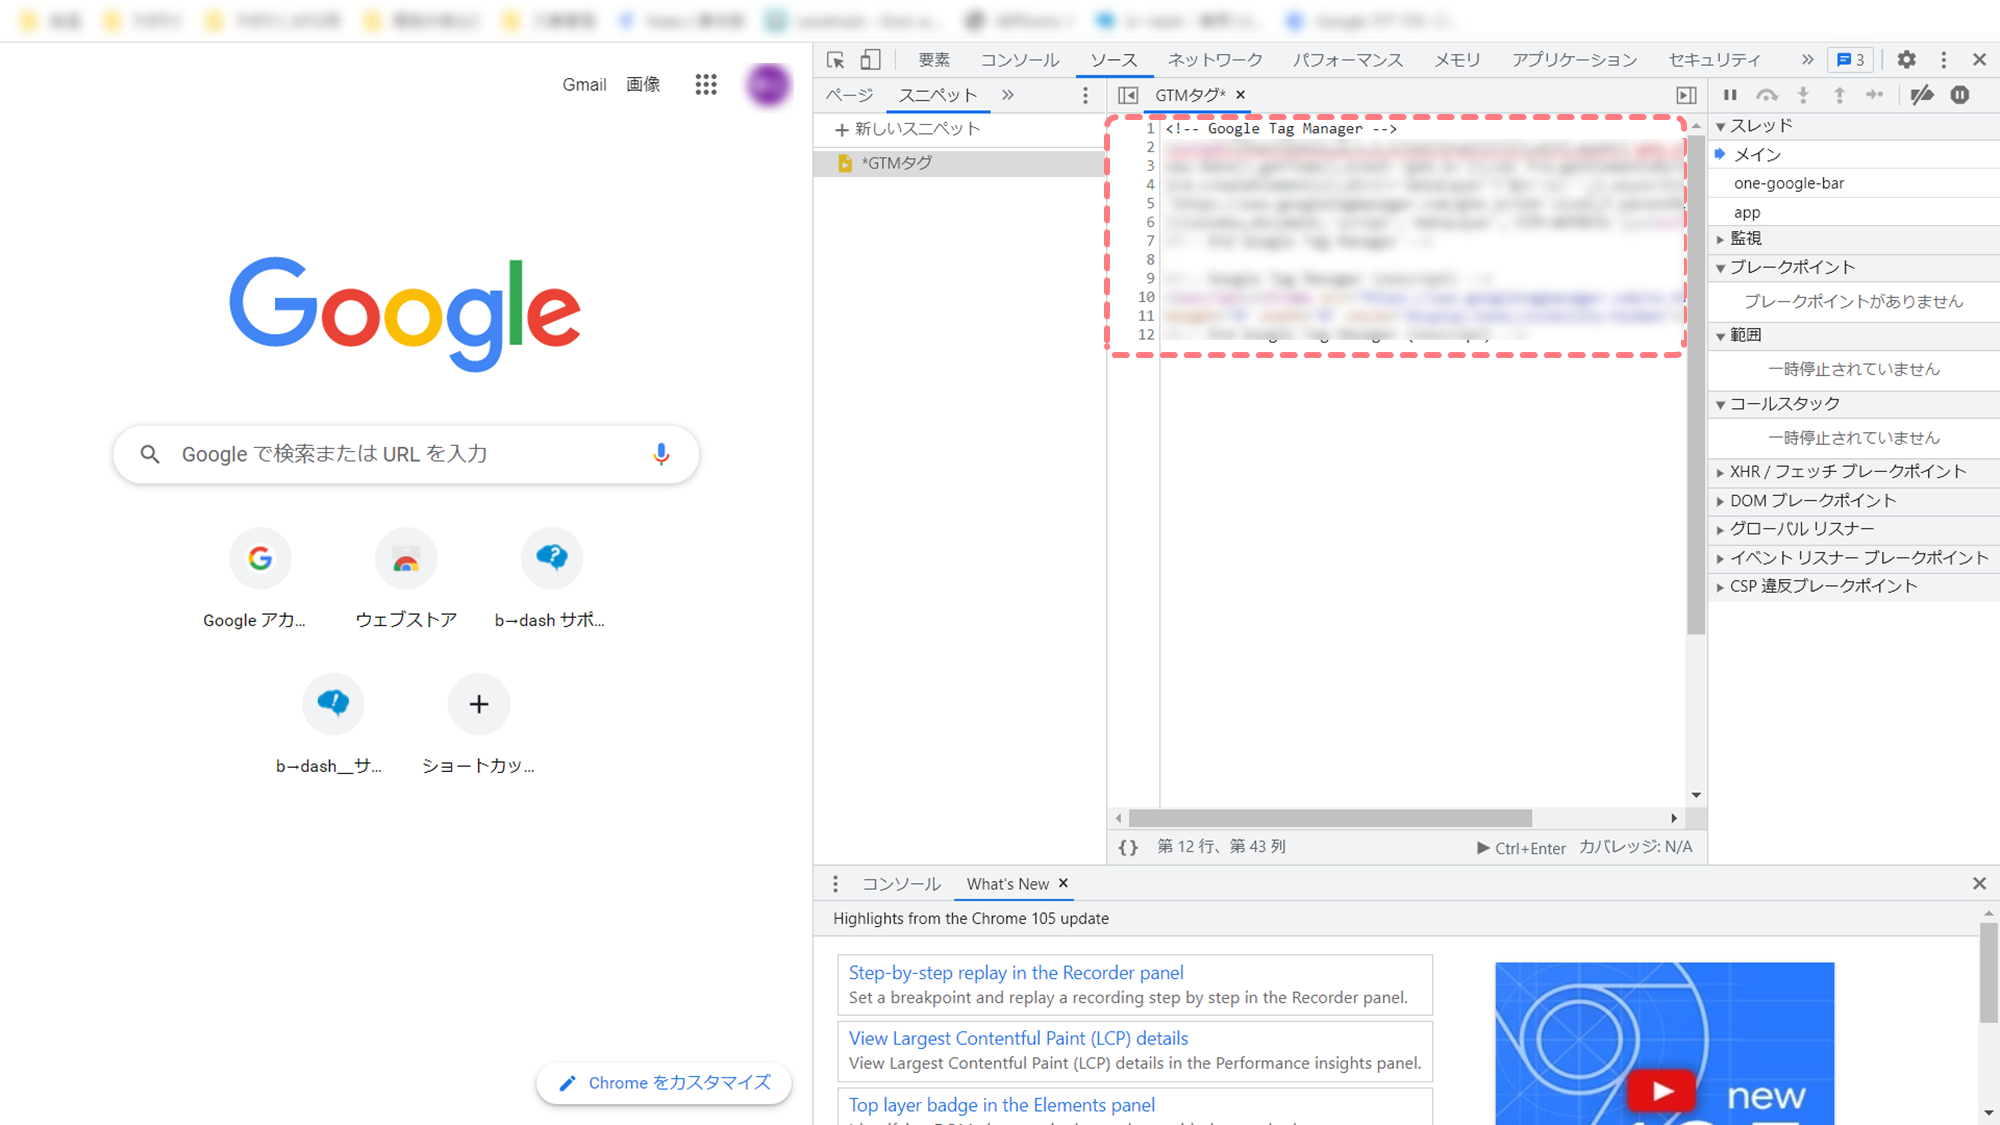This screenshot has width=2000, height=1125.
Task: Open the DevTools three-dot customize menu
Action: click(x=1943, y=60)
